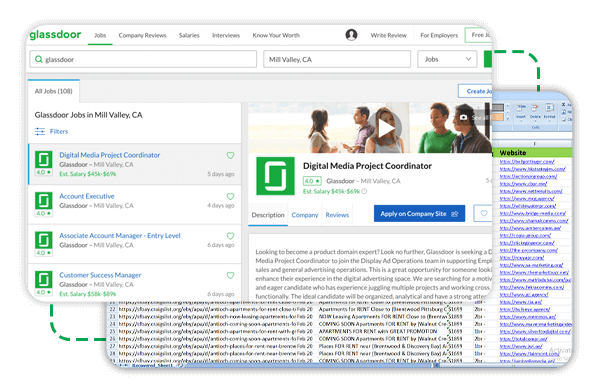Expand the cell styles gallery arrow in Excel

point(507,118)
